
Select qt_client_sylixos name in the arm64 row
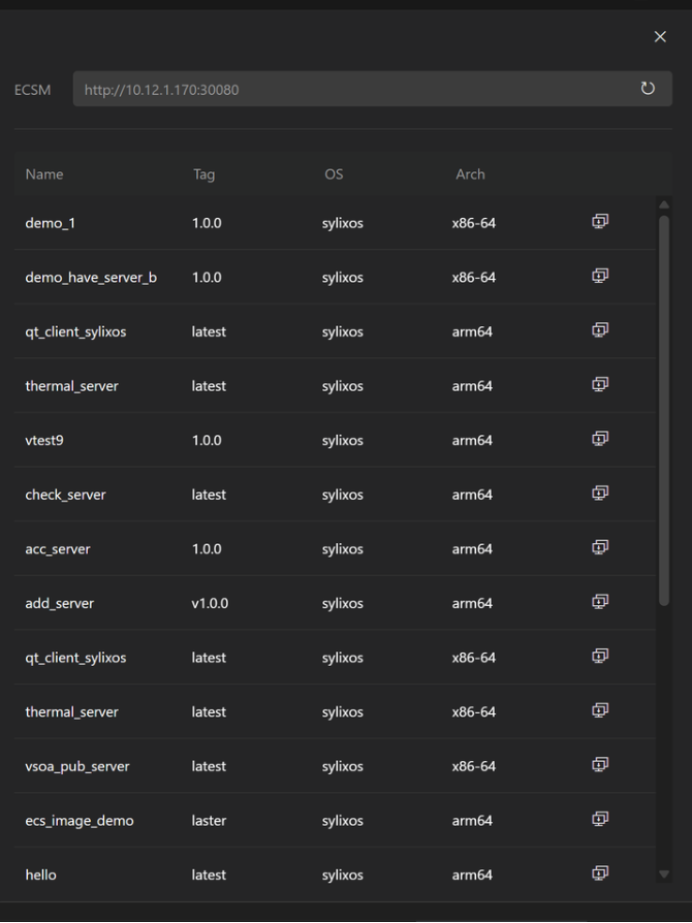click(x=75, y=331)
